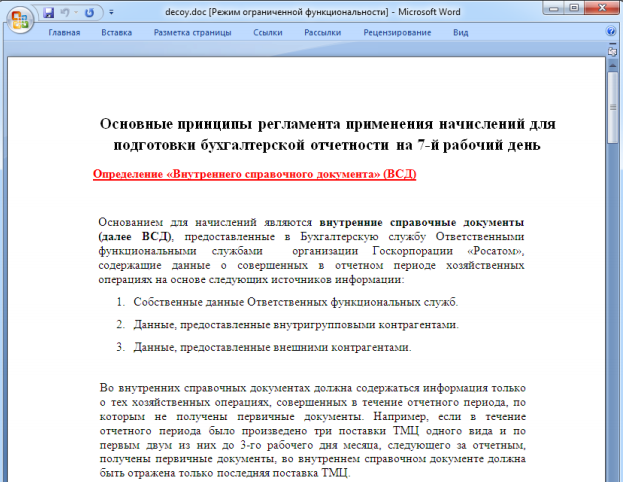Screen dimensions: 623x482
Task: Expand the Undo history dropdown arrow
Action: 76,13
